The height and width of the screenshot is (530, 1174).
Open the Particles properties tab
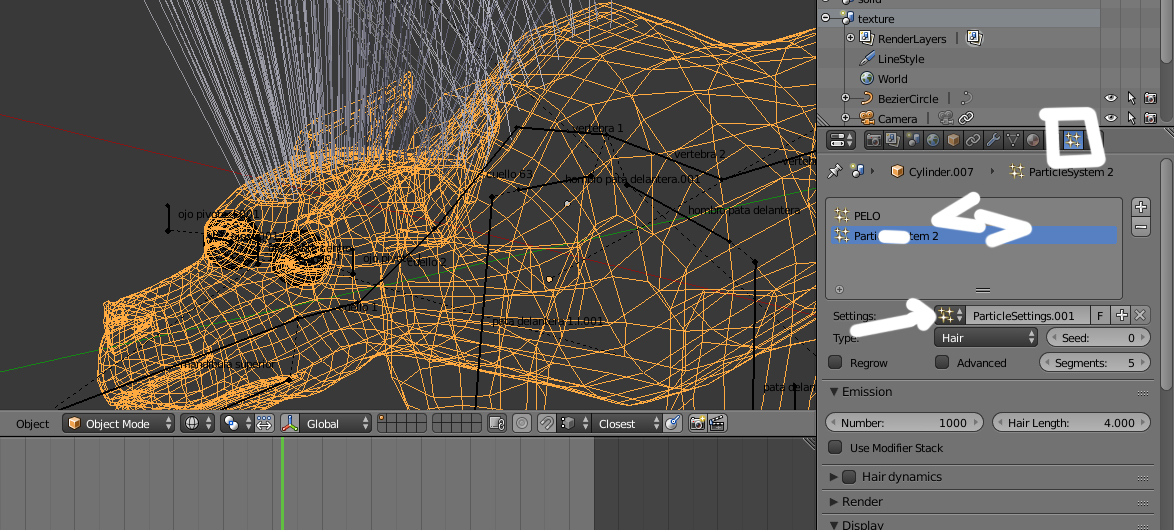[x=1073, y=139]
